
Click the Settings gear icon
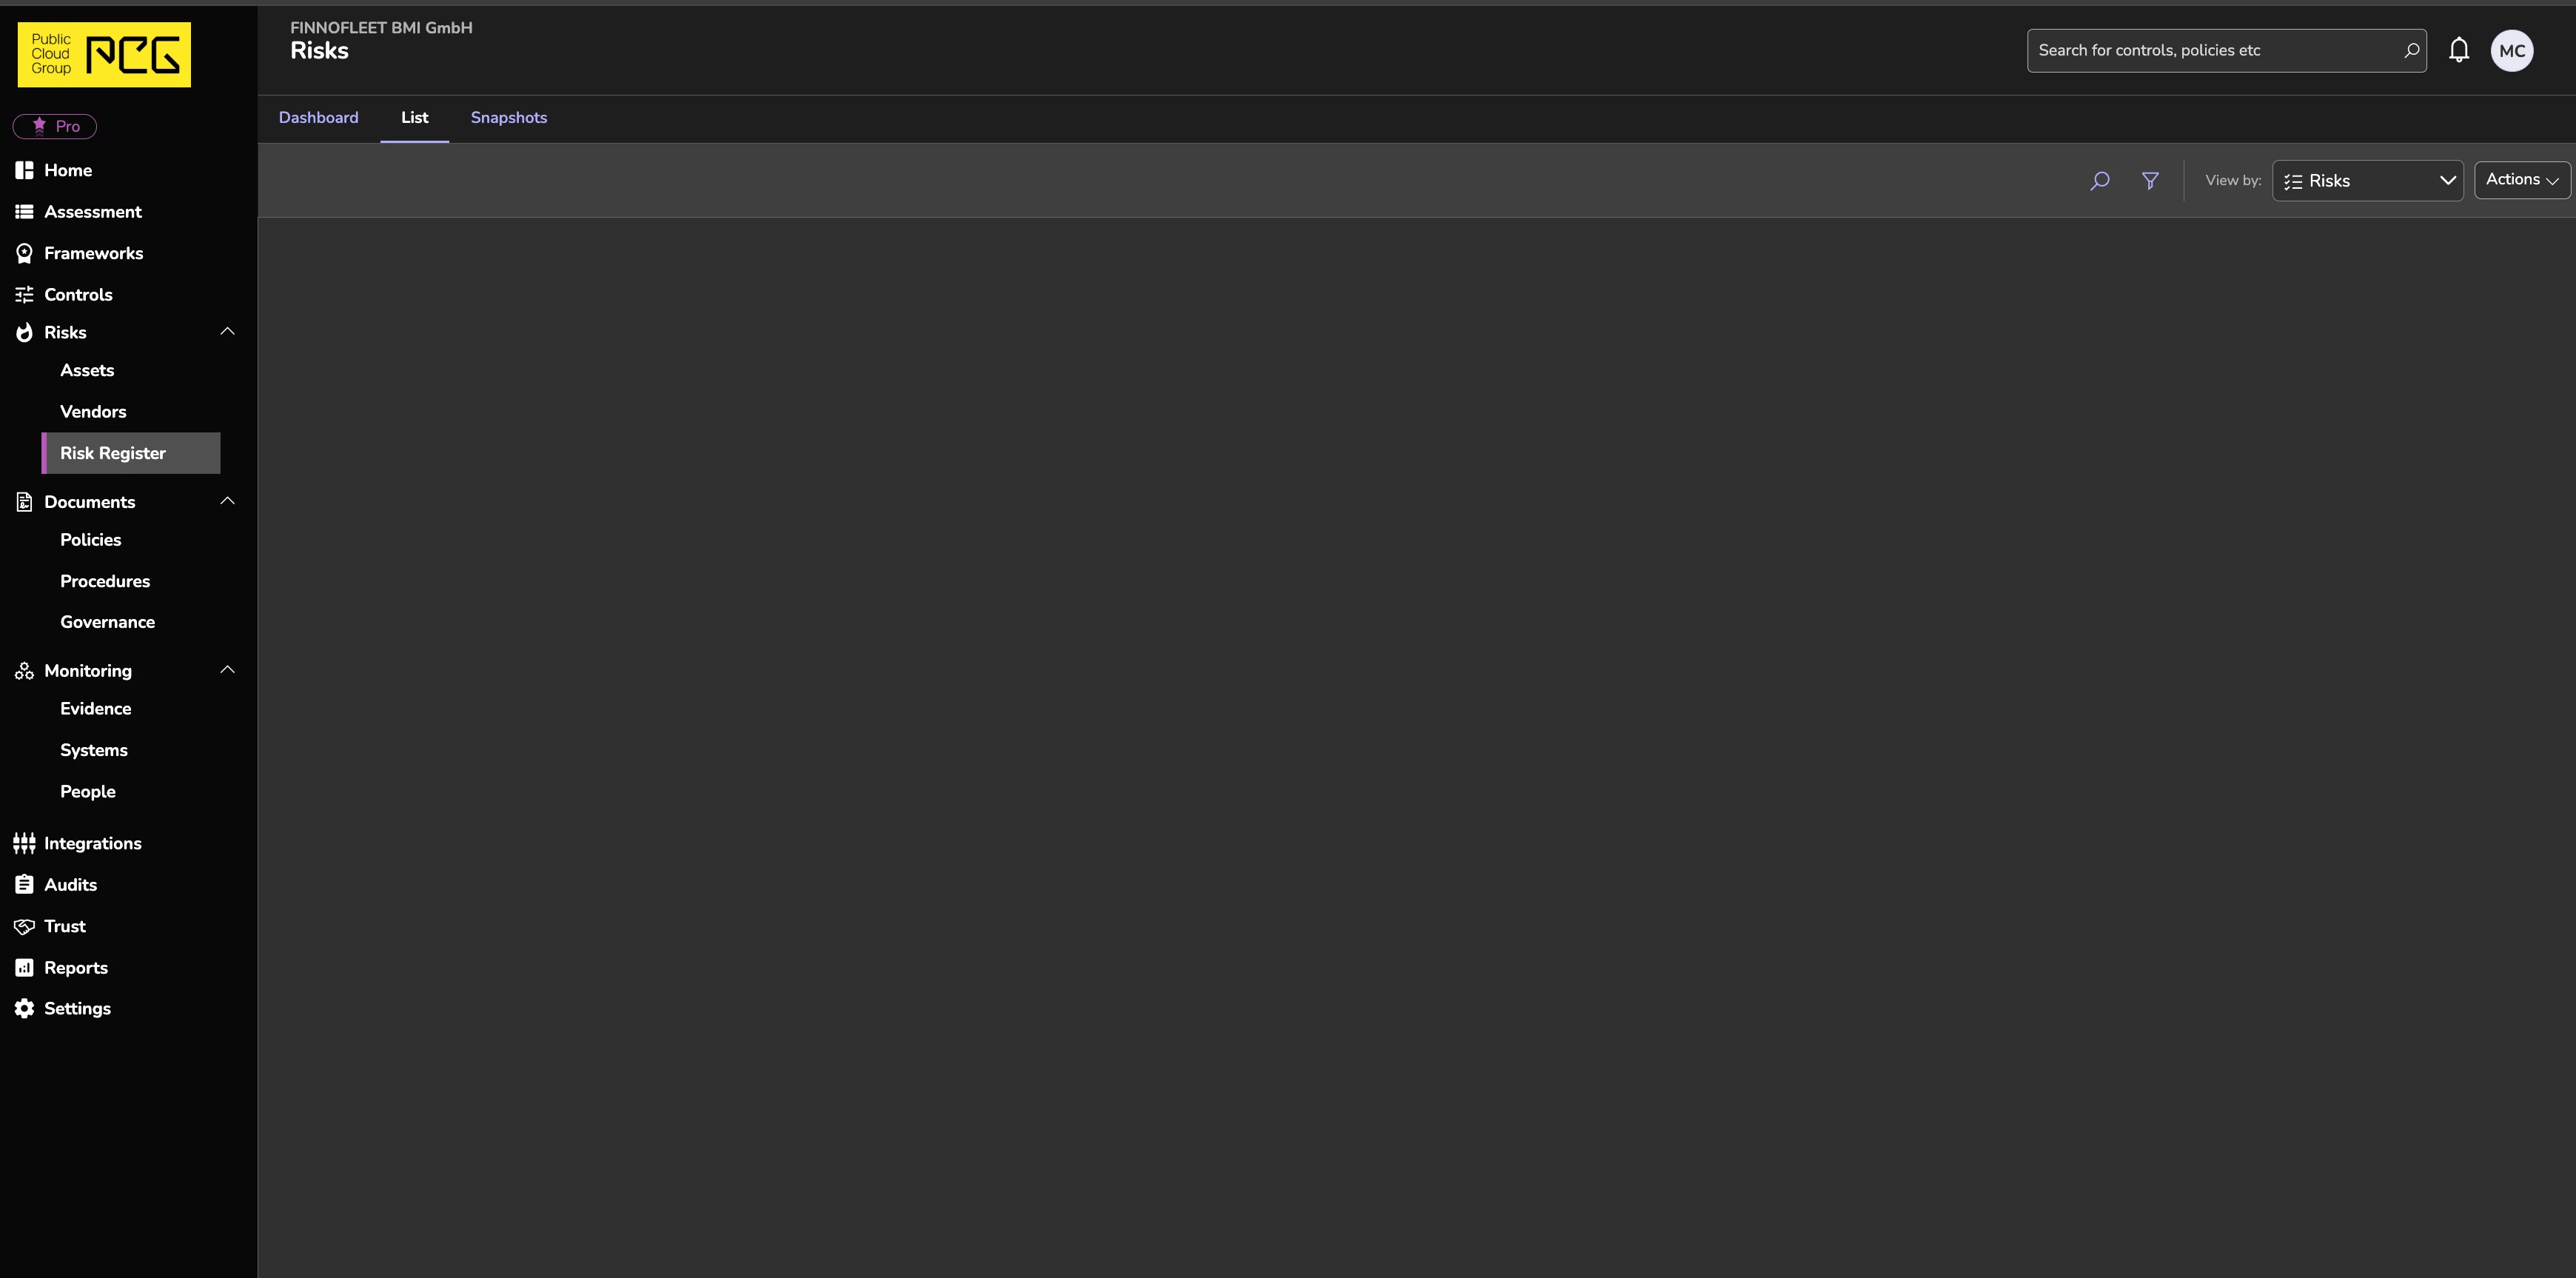click(24, 1008)
